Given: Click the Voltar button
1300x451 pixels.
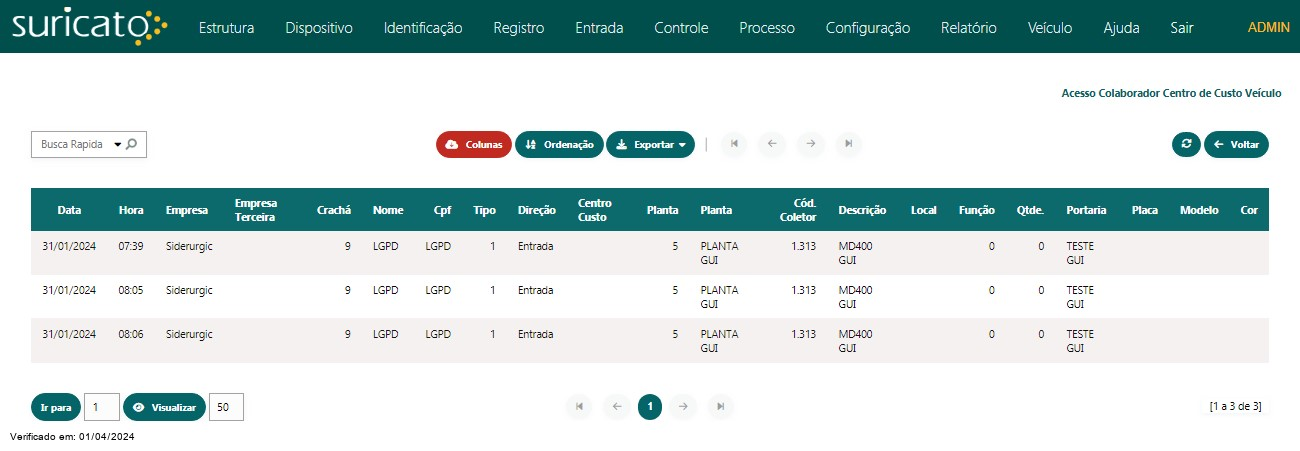Looking at the screenshot, I should click(x=1236, y=144).
